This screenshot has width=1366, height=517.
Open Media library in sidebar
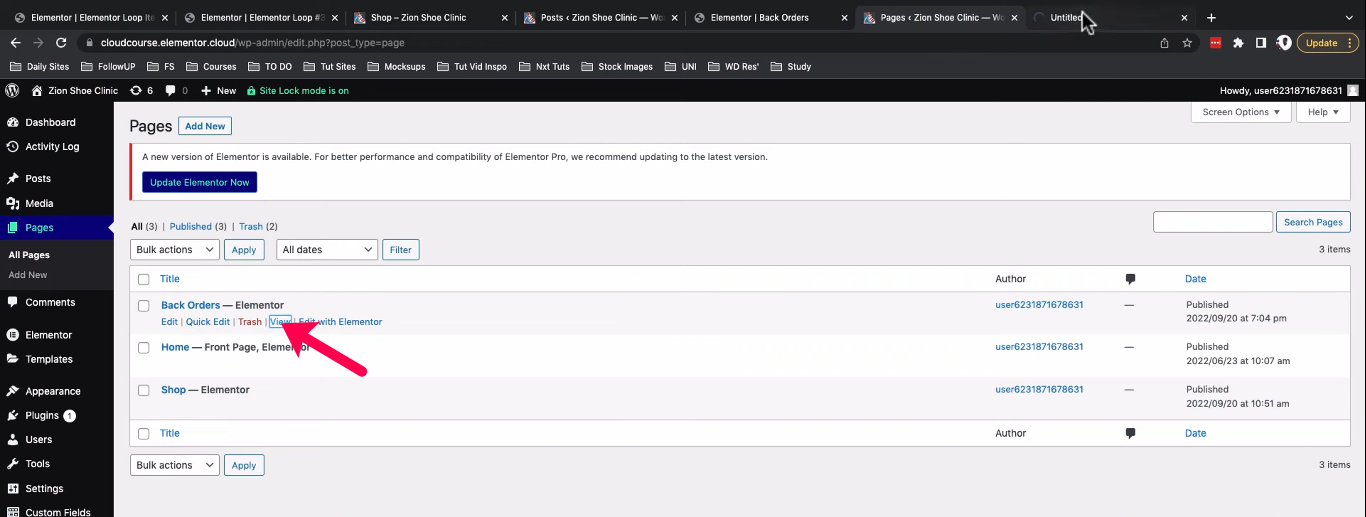click(39, 203)
